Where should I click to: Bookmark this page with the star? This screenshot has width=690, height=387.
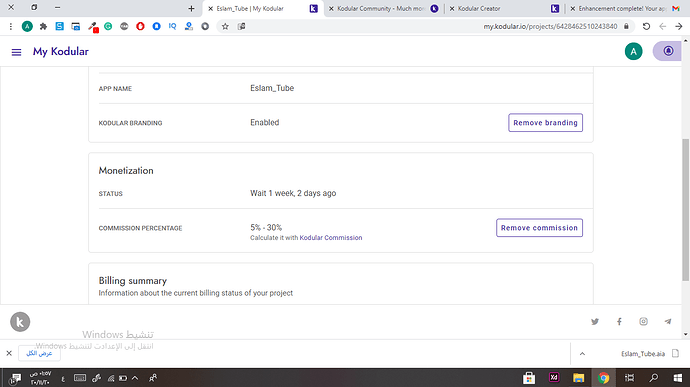click(225, 26)
